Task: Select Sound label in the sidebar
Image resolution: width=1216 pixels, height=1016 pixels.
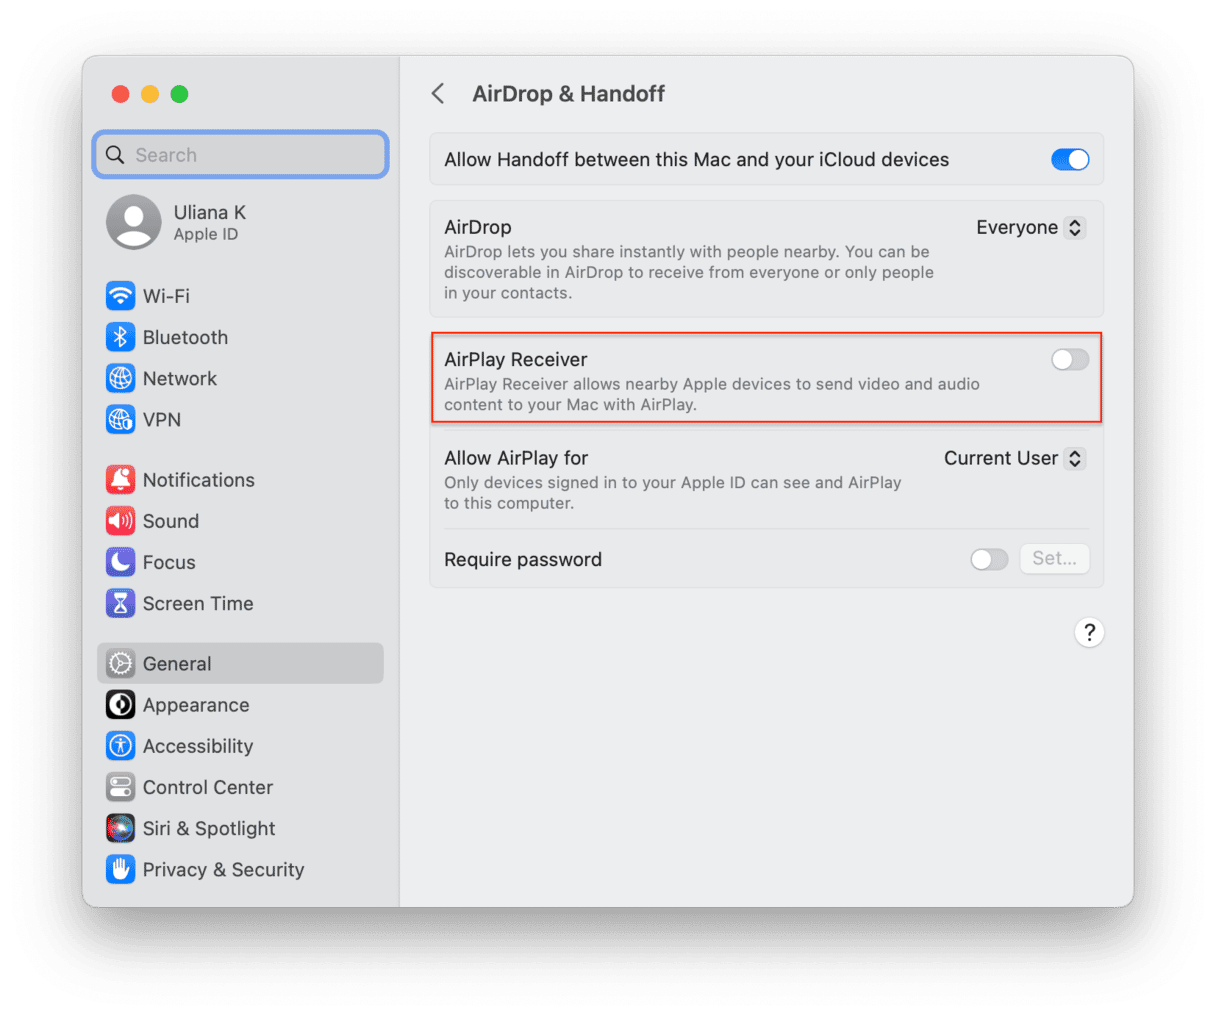Action: [171, 521]
